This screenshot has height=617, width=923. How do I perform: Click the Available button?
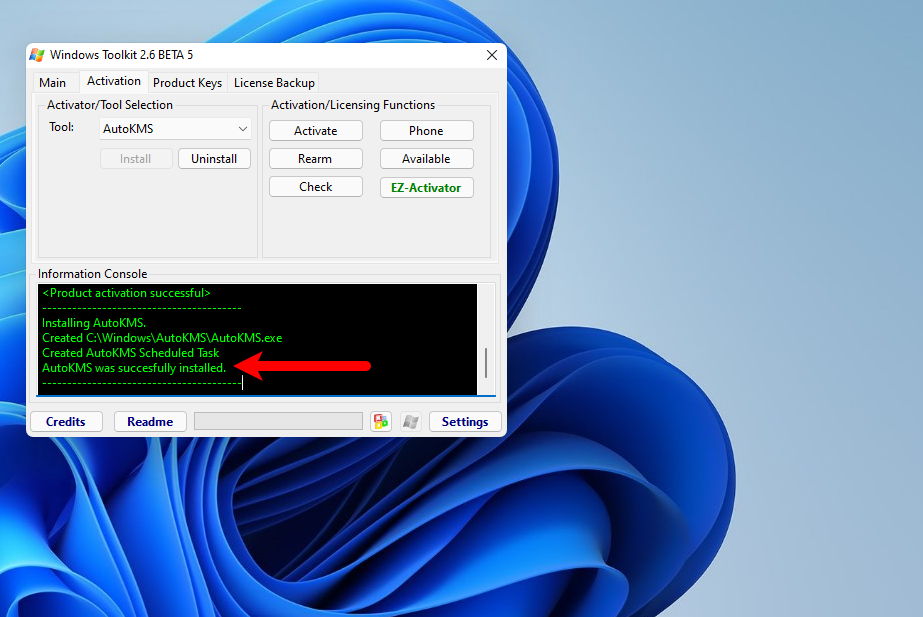tap(426, 159)
